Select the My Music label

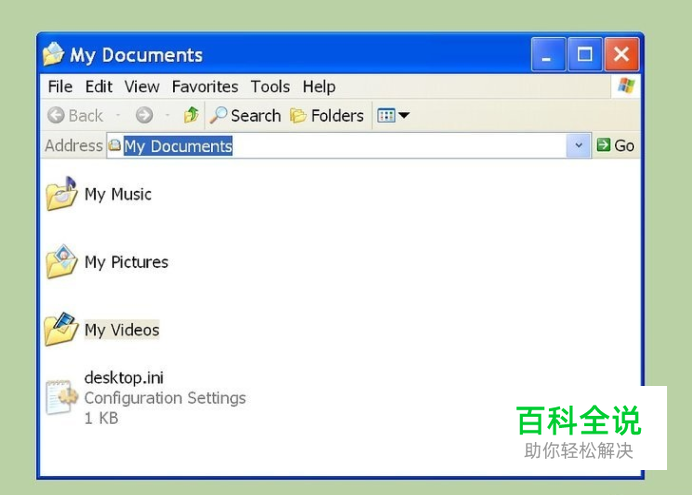(x=118, y=194)
